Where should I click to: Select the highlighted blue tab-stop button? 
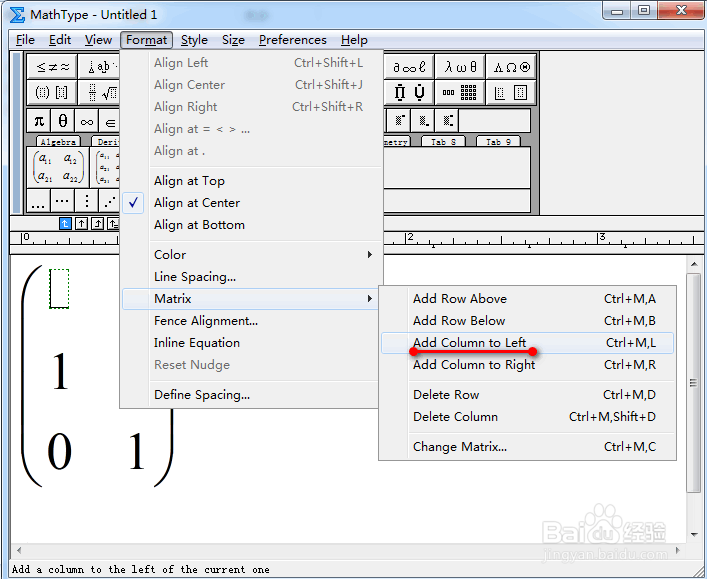[x=65, y=223]
